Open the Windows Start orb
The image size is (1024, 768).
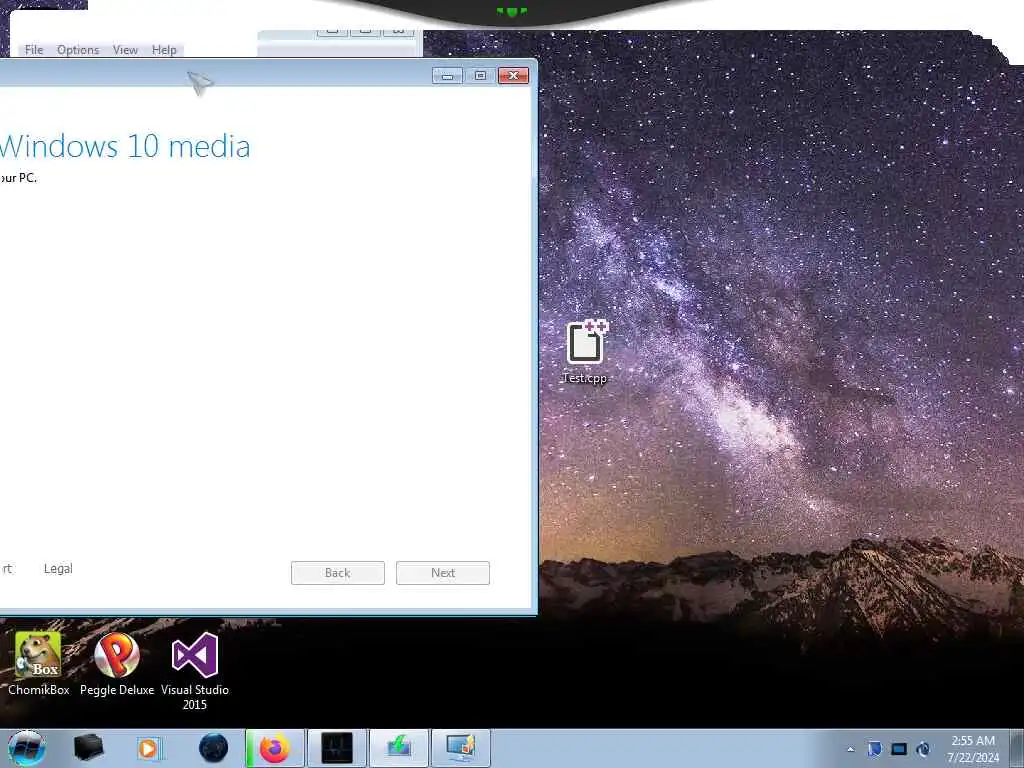27,748
